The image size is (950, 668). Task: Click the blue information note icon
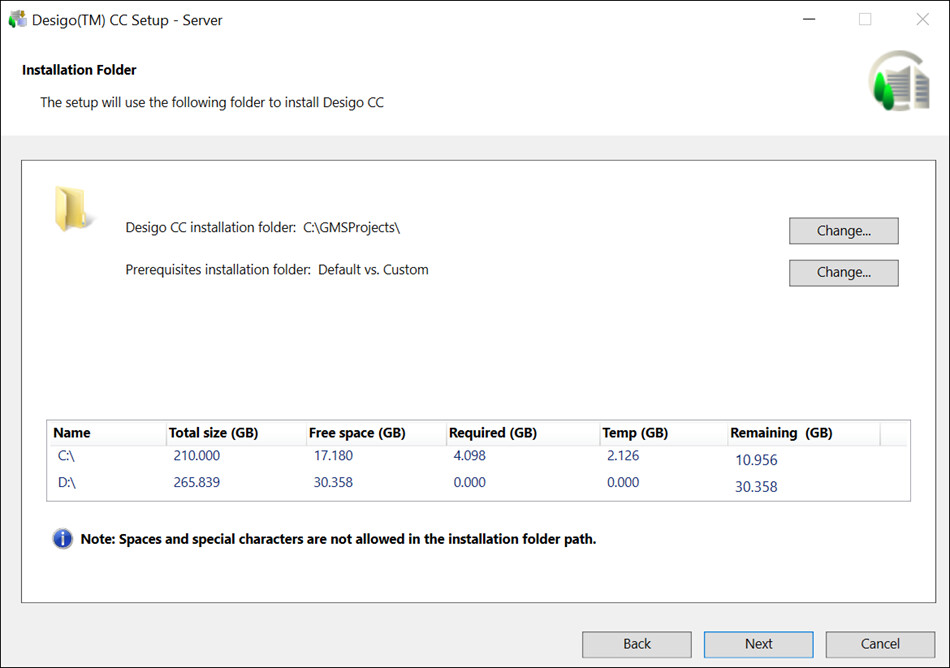[x=63, y=539]
